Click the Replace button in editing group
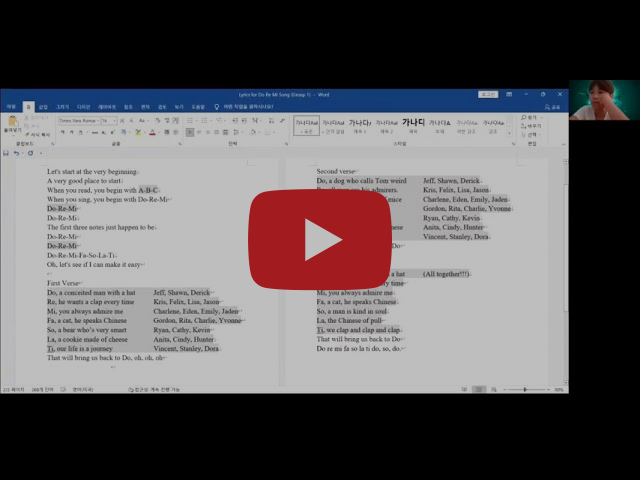The image size is (640, 480). (531, 126)
